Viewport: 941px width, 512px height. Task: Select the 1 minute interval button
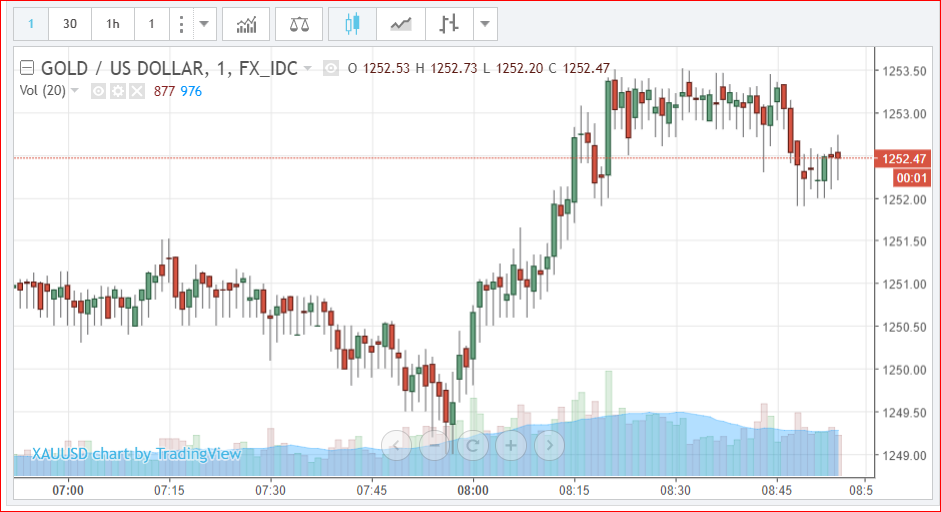31,24
